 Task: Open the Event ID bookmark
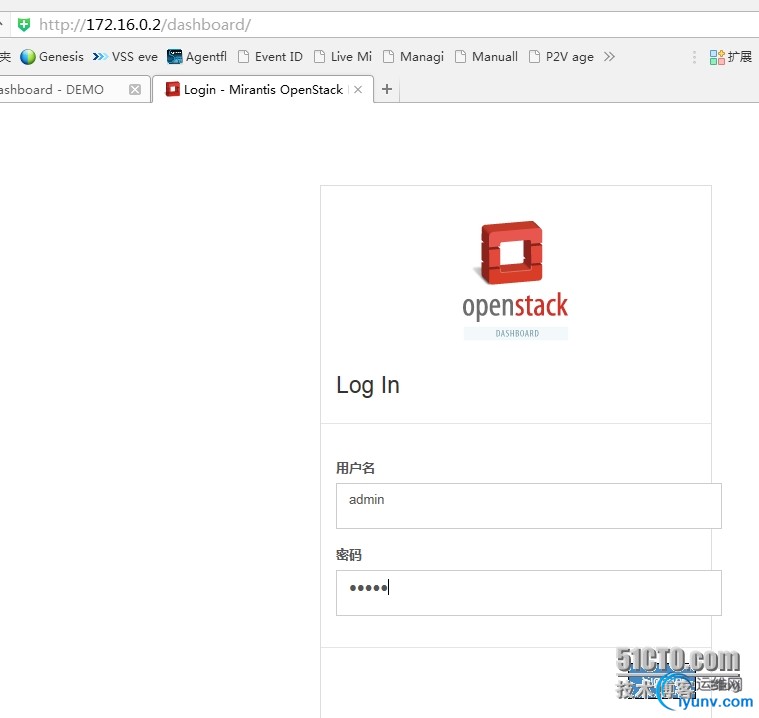271,57
